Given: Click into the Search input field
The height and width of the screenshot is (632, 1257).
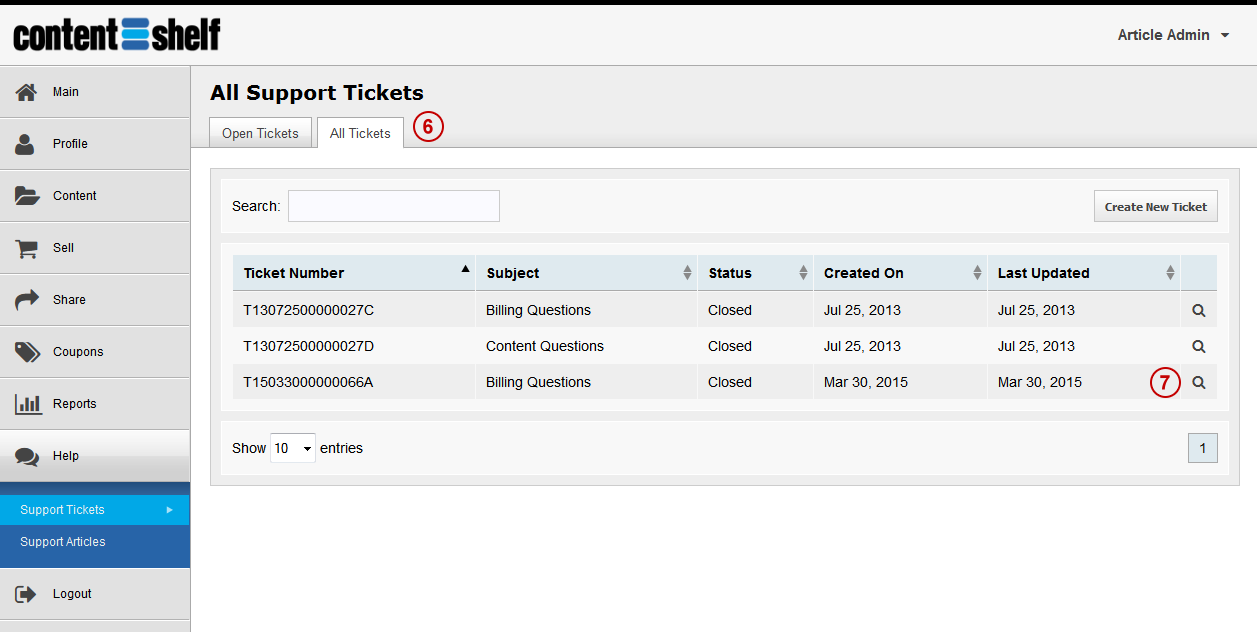Looking at the screenshot, I should (394, 206).
